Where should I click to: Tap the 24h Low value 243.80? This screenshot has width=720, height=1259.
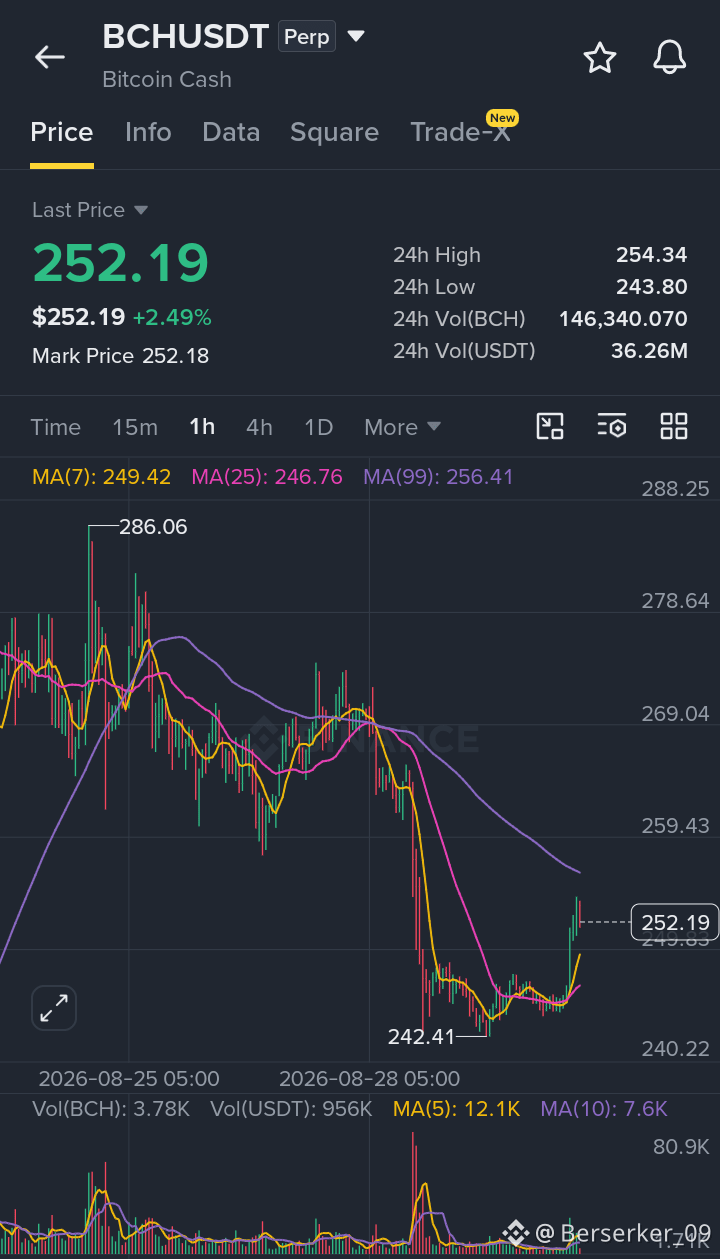pyautogui.click(x=652, y=287)
